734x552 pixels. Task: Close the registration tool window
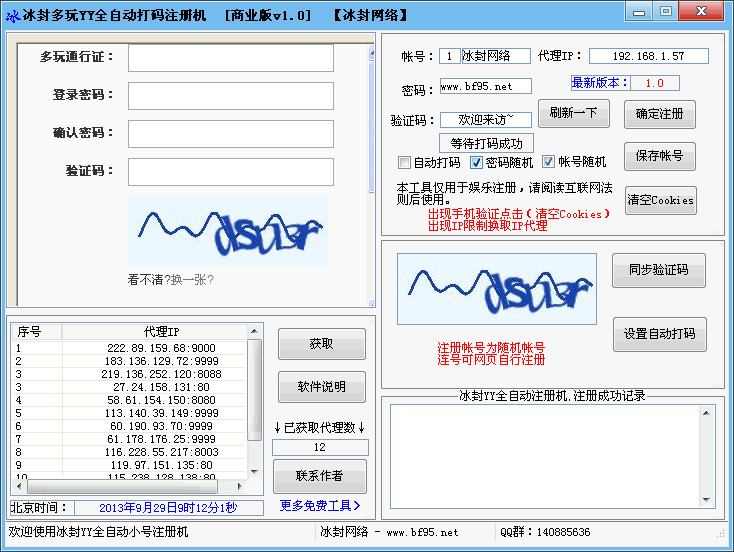(701, 12)
